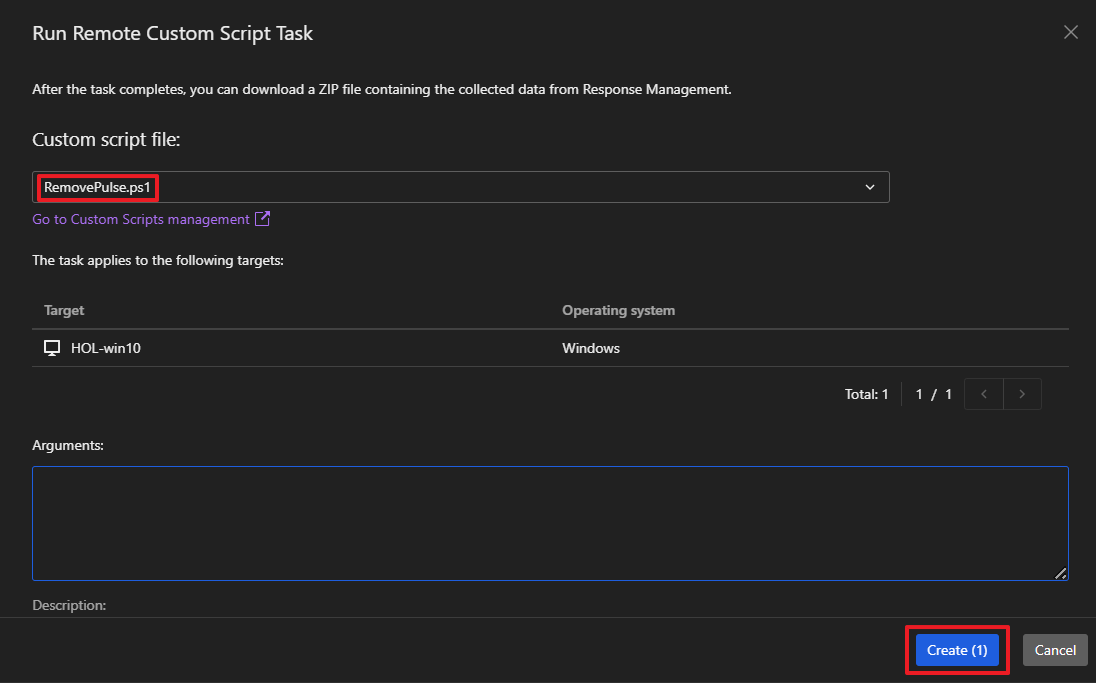Click the external link icon beside Custom Scripts
Viewport: 1096px width, 683px height.
pyautogui.click(x=263, y=219)
